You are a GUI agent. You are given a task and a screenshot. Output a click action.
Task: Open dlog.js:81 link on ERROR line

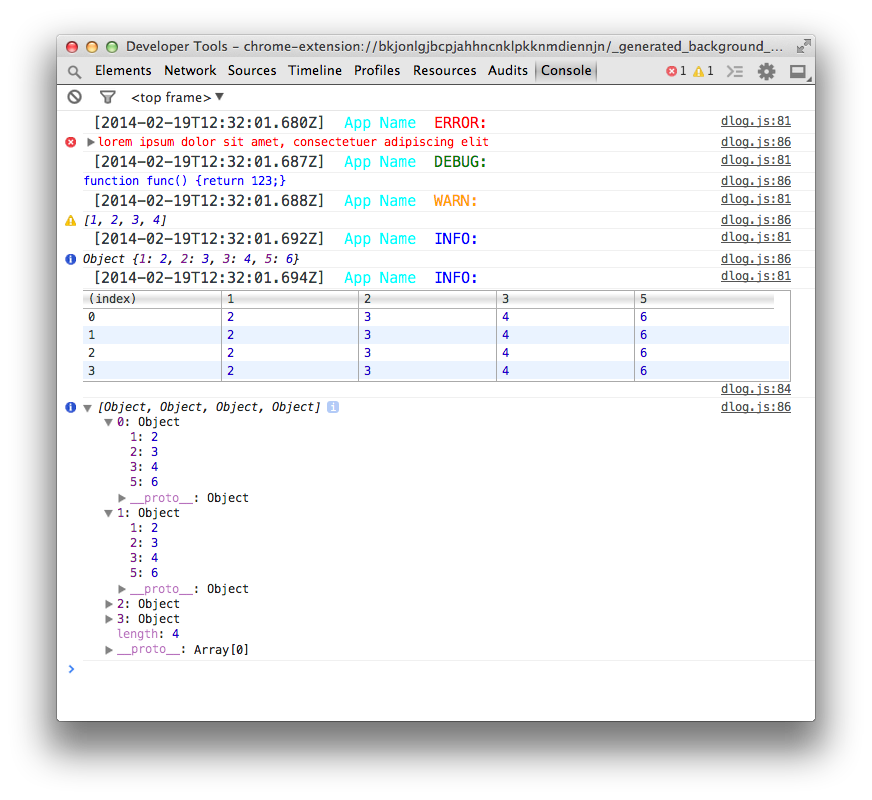[756, 121]
